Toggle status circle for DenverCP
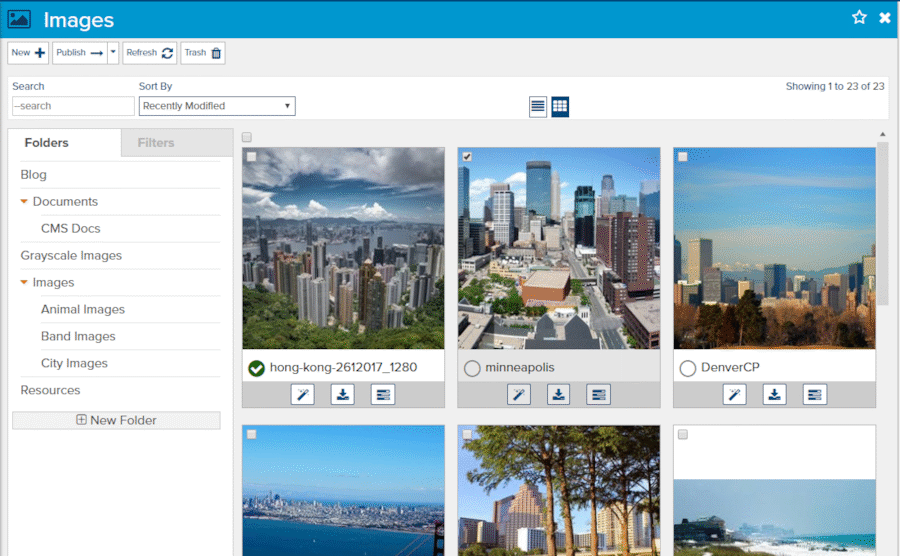This screenshot has height=556, width=900. coord(688,368)
